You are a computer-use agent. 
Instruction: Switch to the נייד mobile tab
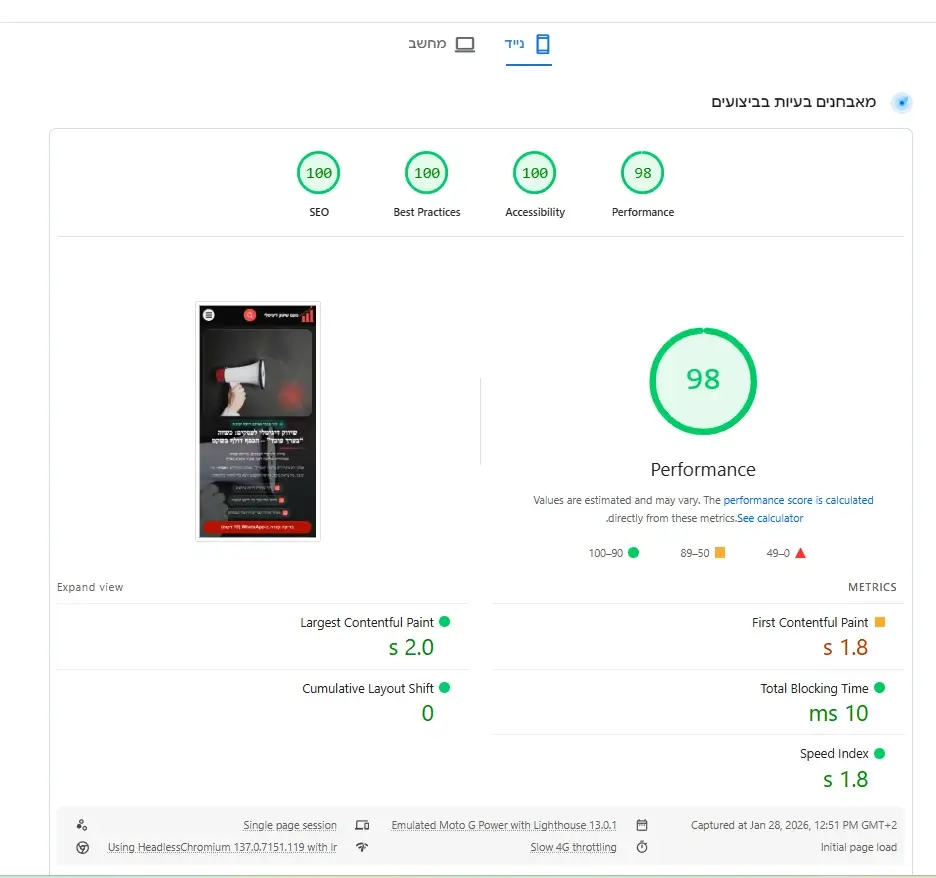528,44
